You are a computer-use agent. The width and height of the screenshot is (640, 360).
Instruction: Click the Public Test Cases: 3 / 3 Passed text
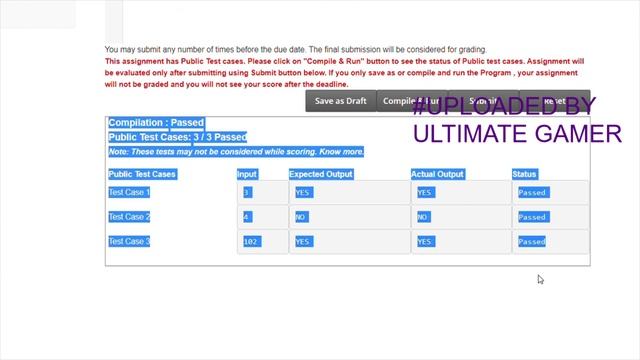click(x=178, y=137)
